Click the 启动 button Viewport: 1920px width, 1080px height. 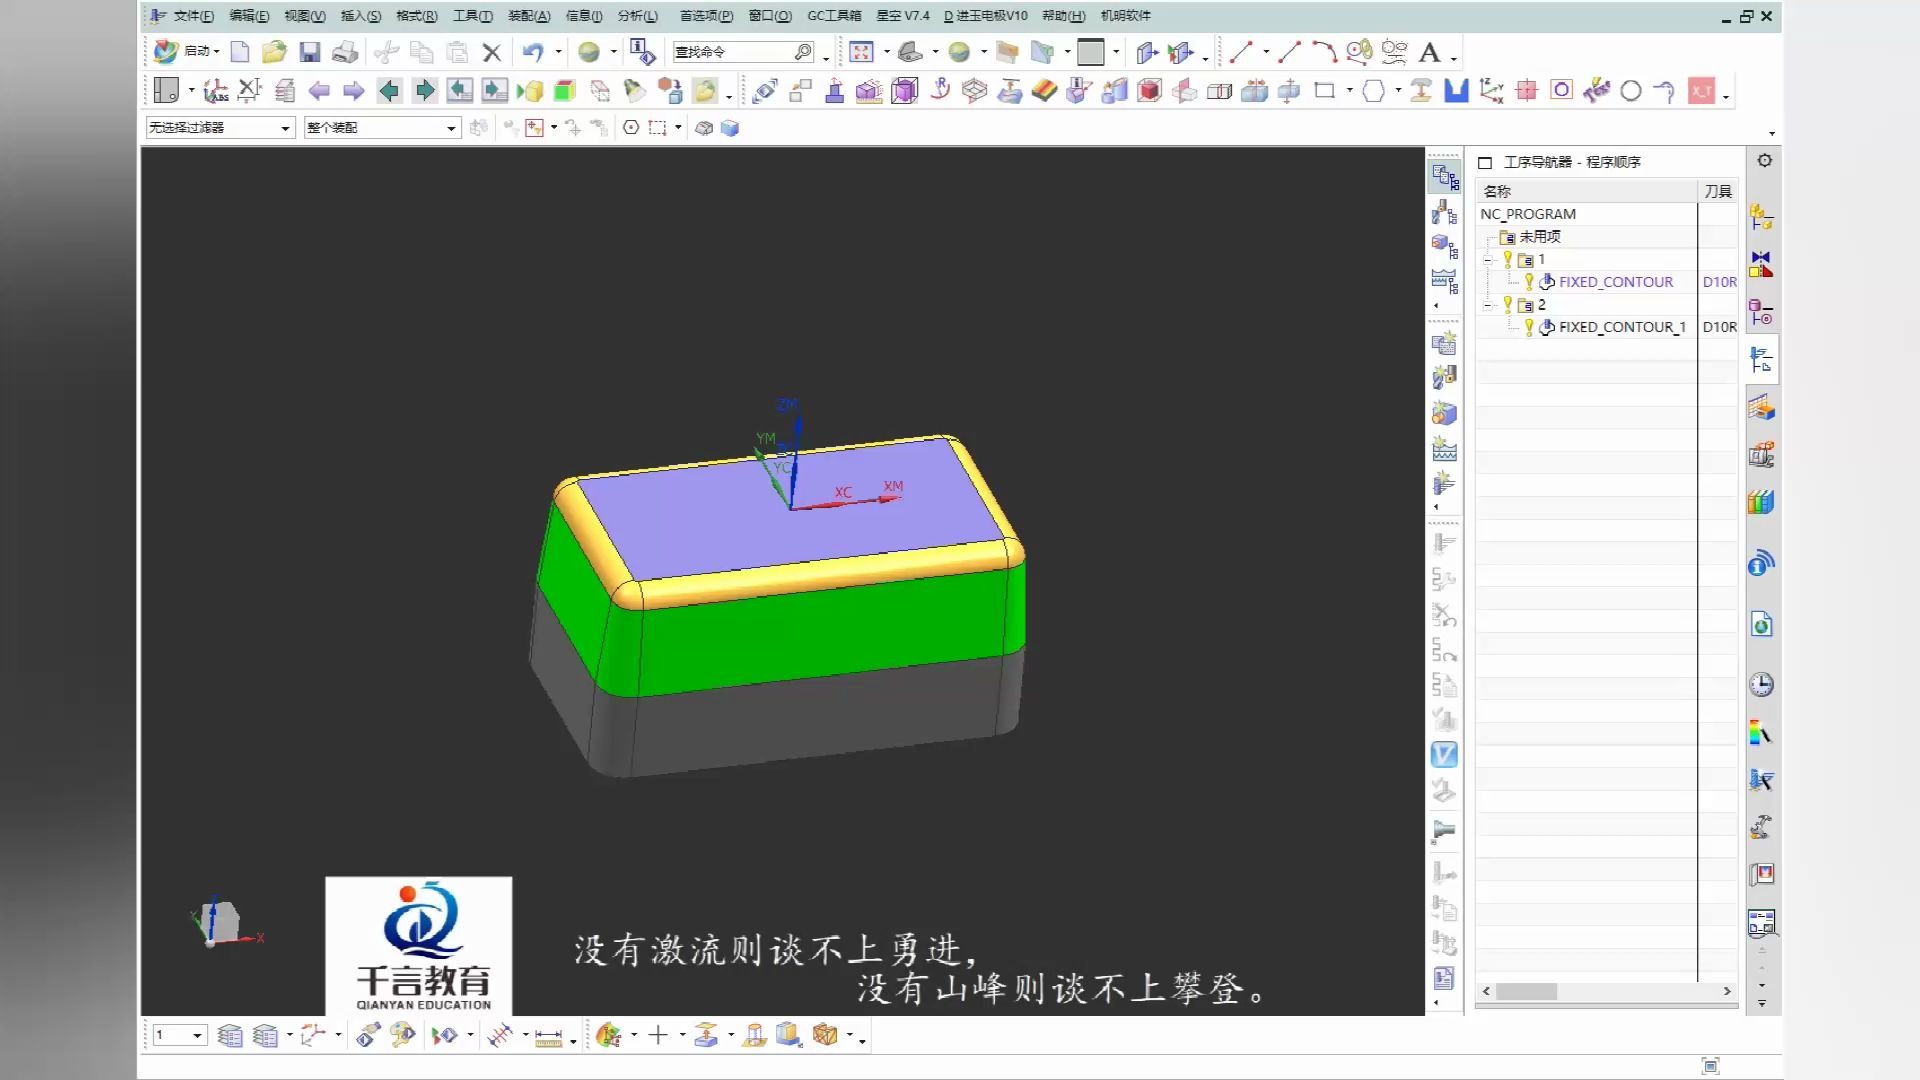click(x=196, y=51)
